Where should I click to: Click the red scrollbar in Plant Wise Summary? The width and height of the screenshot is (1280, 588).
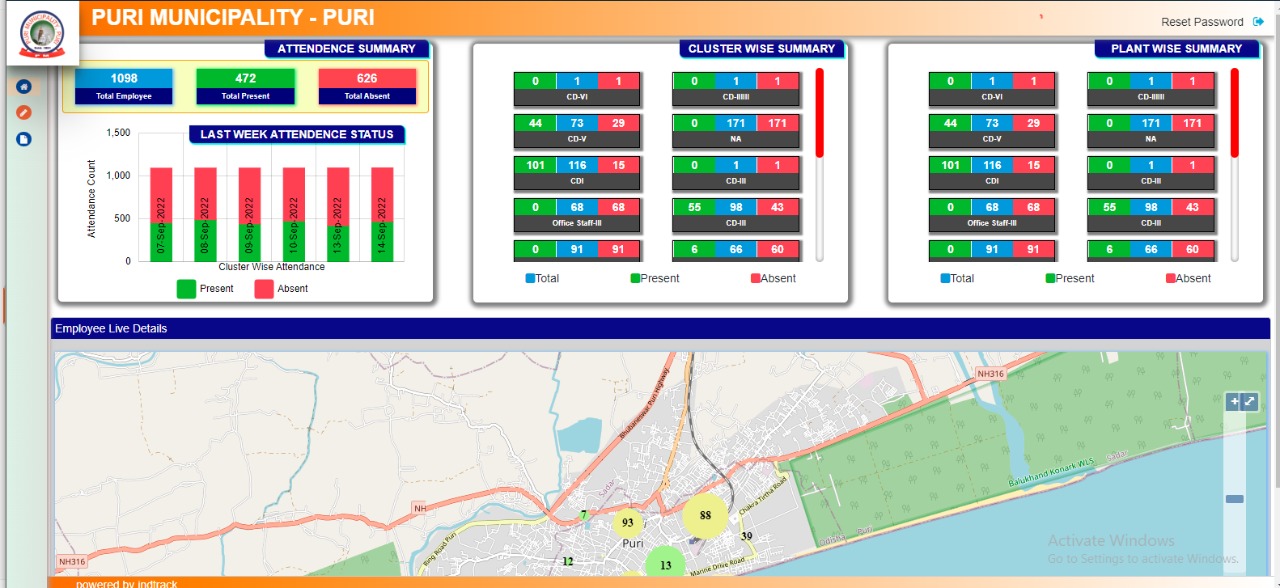click(x=1235, y=112)
